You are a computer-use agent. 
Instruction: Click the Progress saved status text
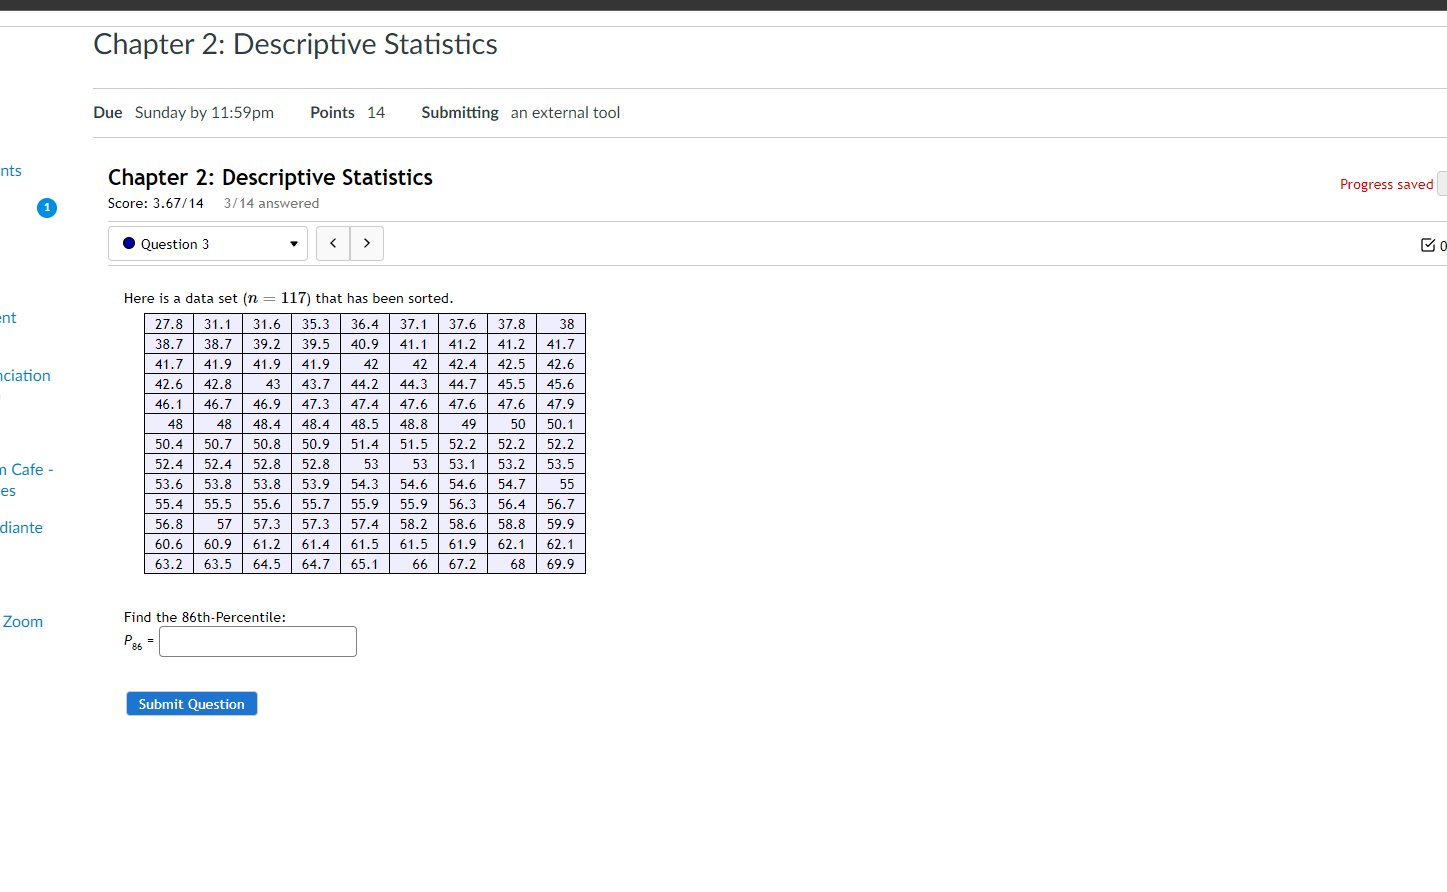1386,183
